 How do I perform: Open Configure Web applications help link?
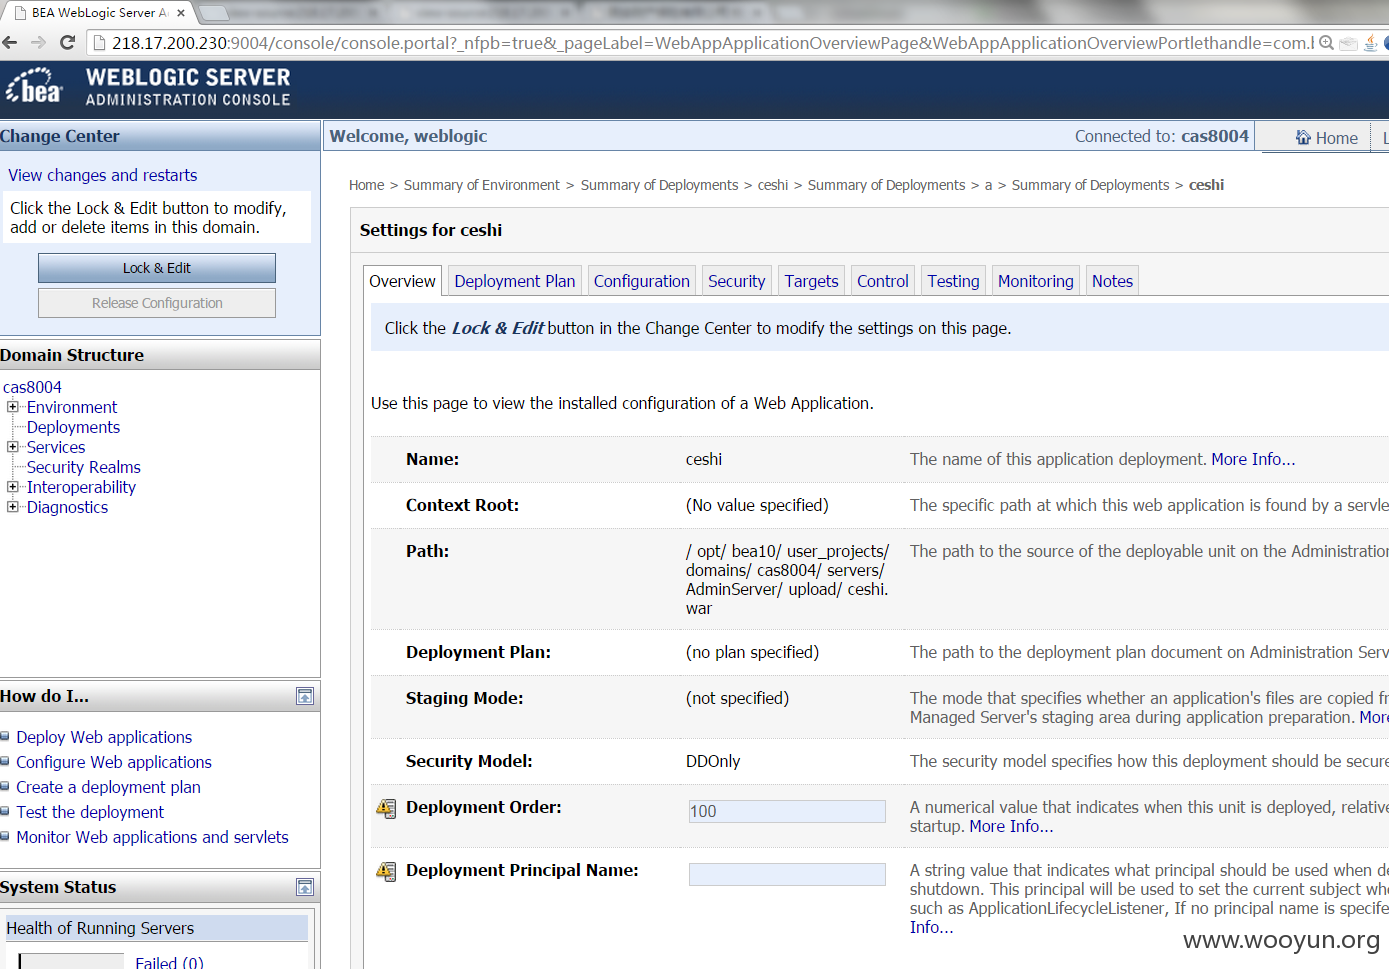pyautogui.click(x=114, y=762)
